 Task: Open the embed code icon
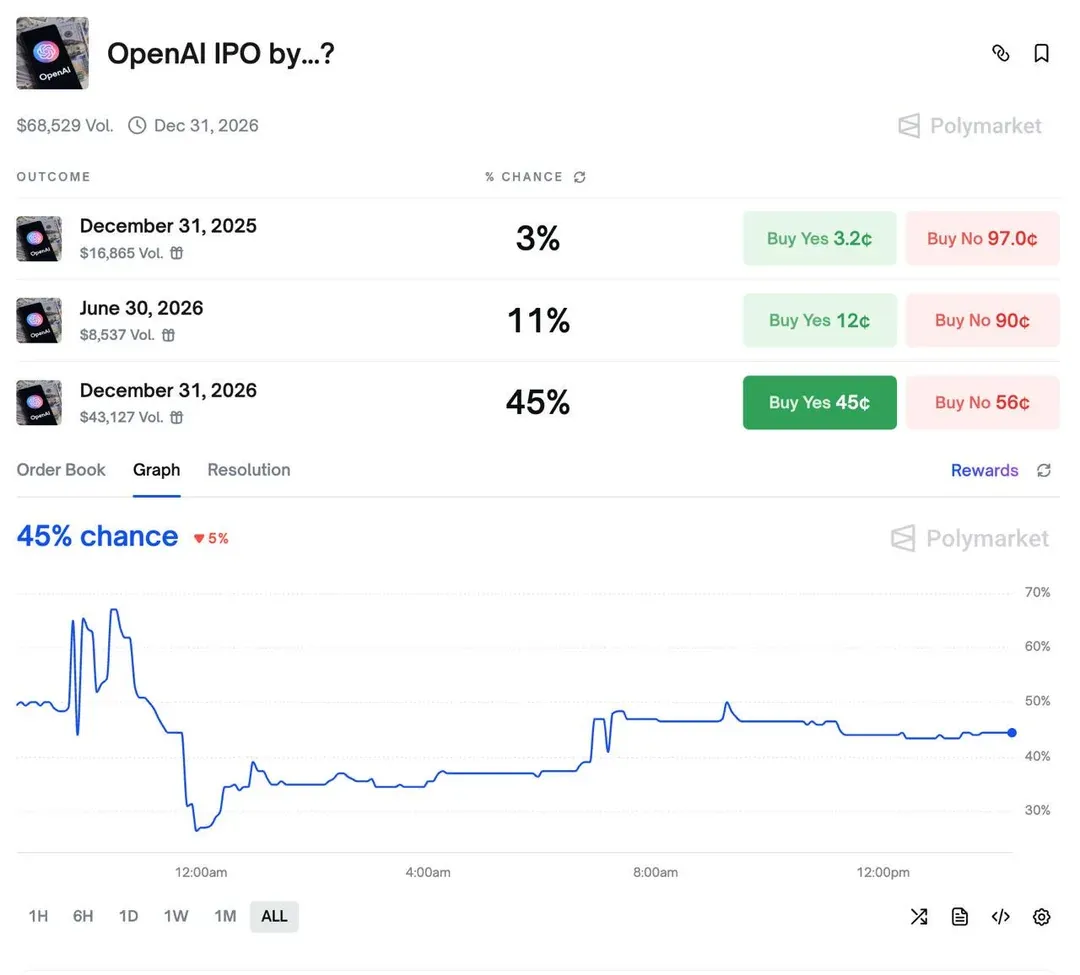click(x=1000, y=916)
